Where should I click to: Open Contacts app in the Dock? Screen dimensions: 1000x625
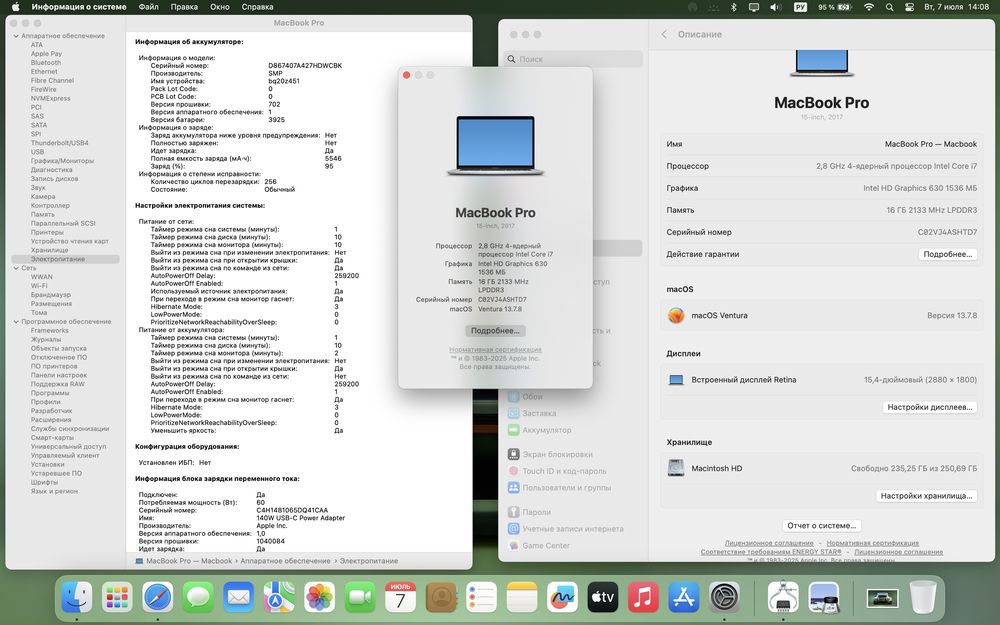441,597
